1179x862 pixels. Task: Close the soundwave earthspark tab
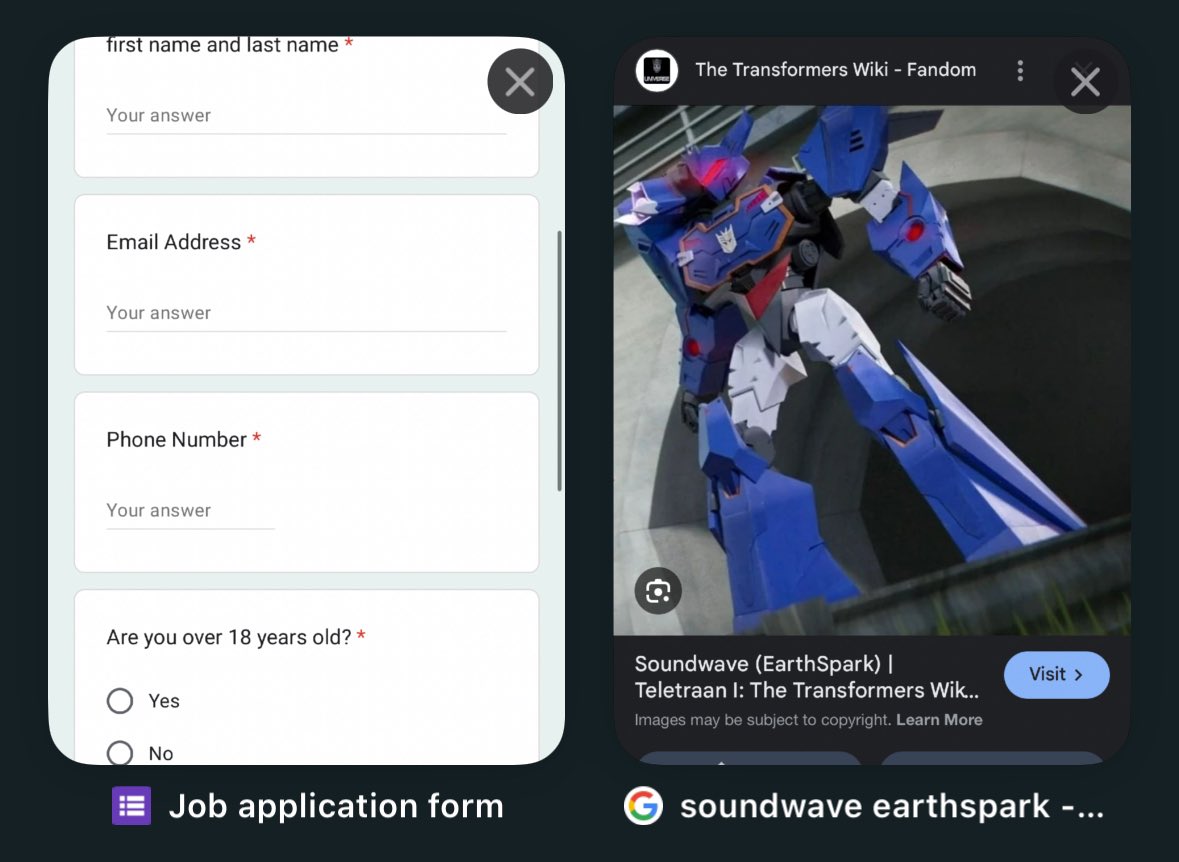tap(1085, 81)
